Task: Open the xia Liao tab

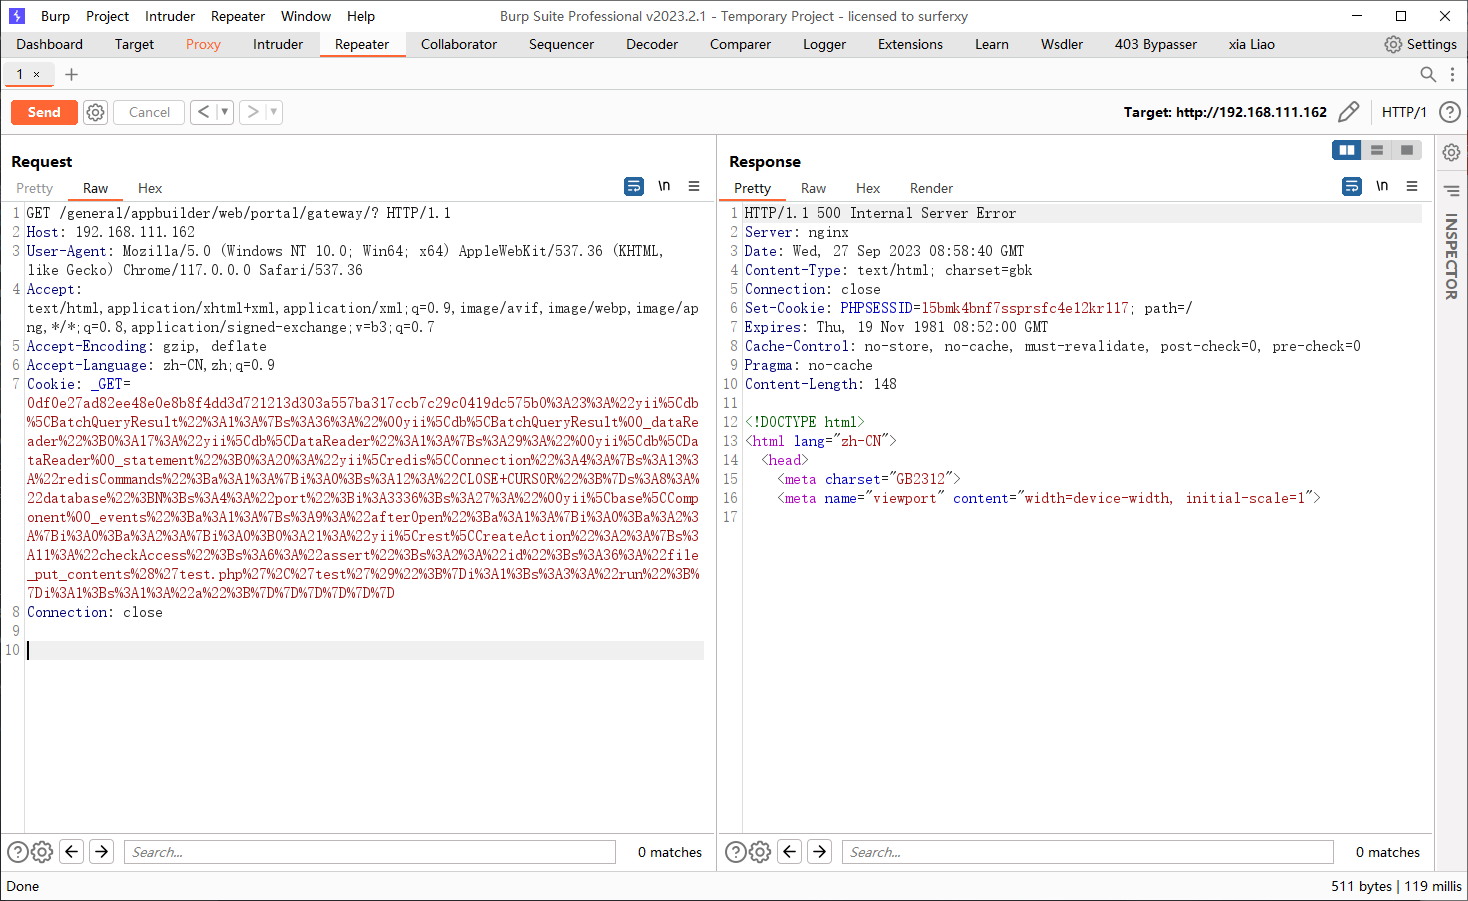Action: 1252,44
